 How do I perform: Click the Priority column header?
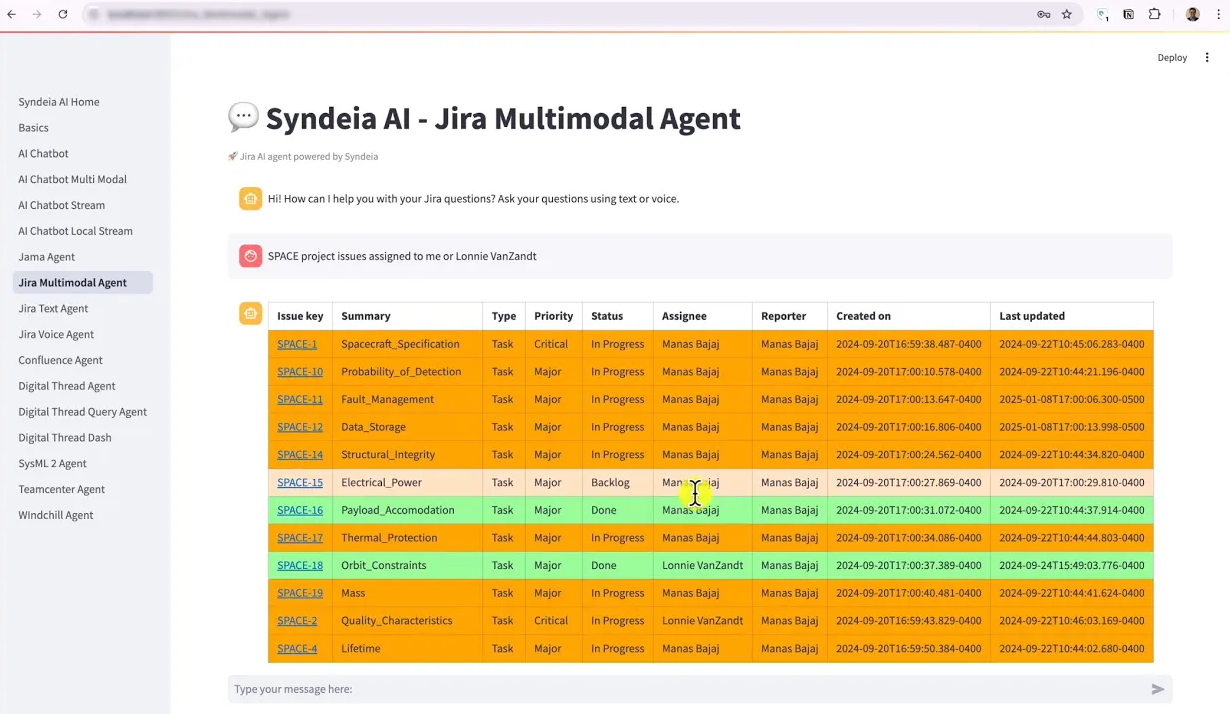553,316
